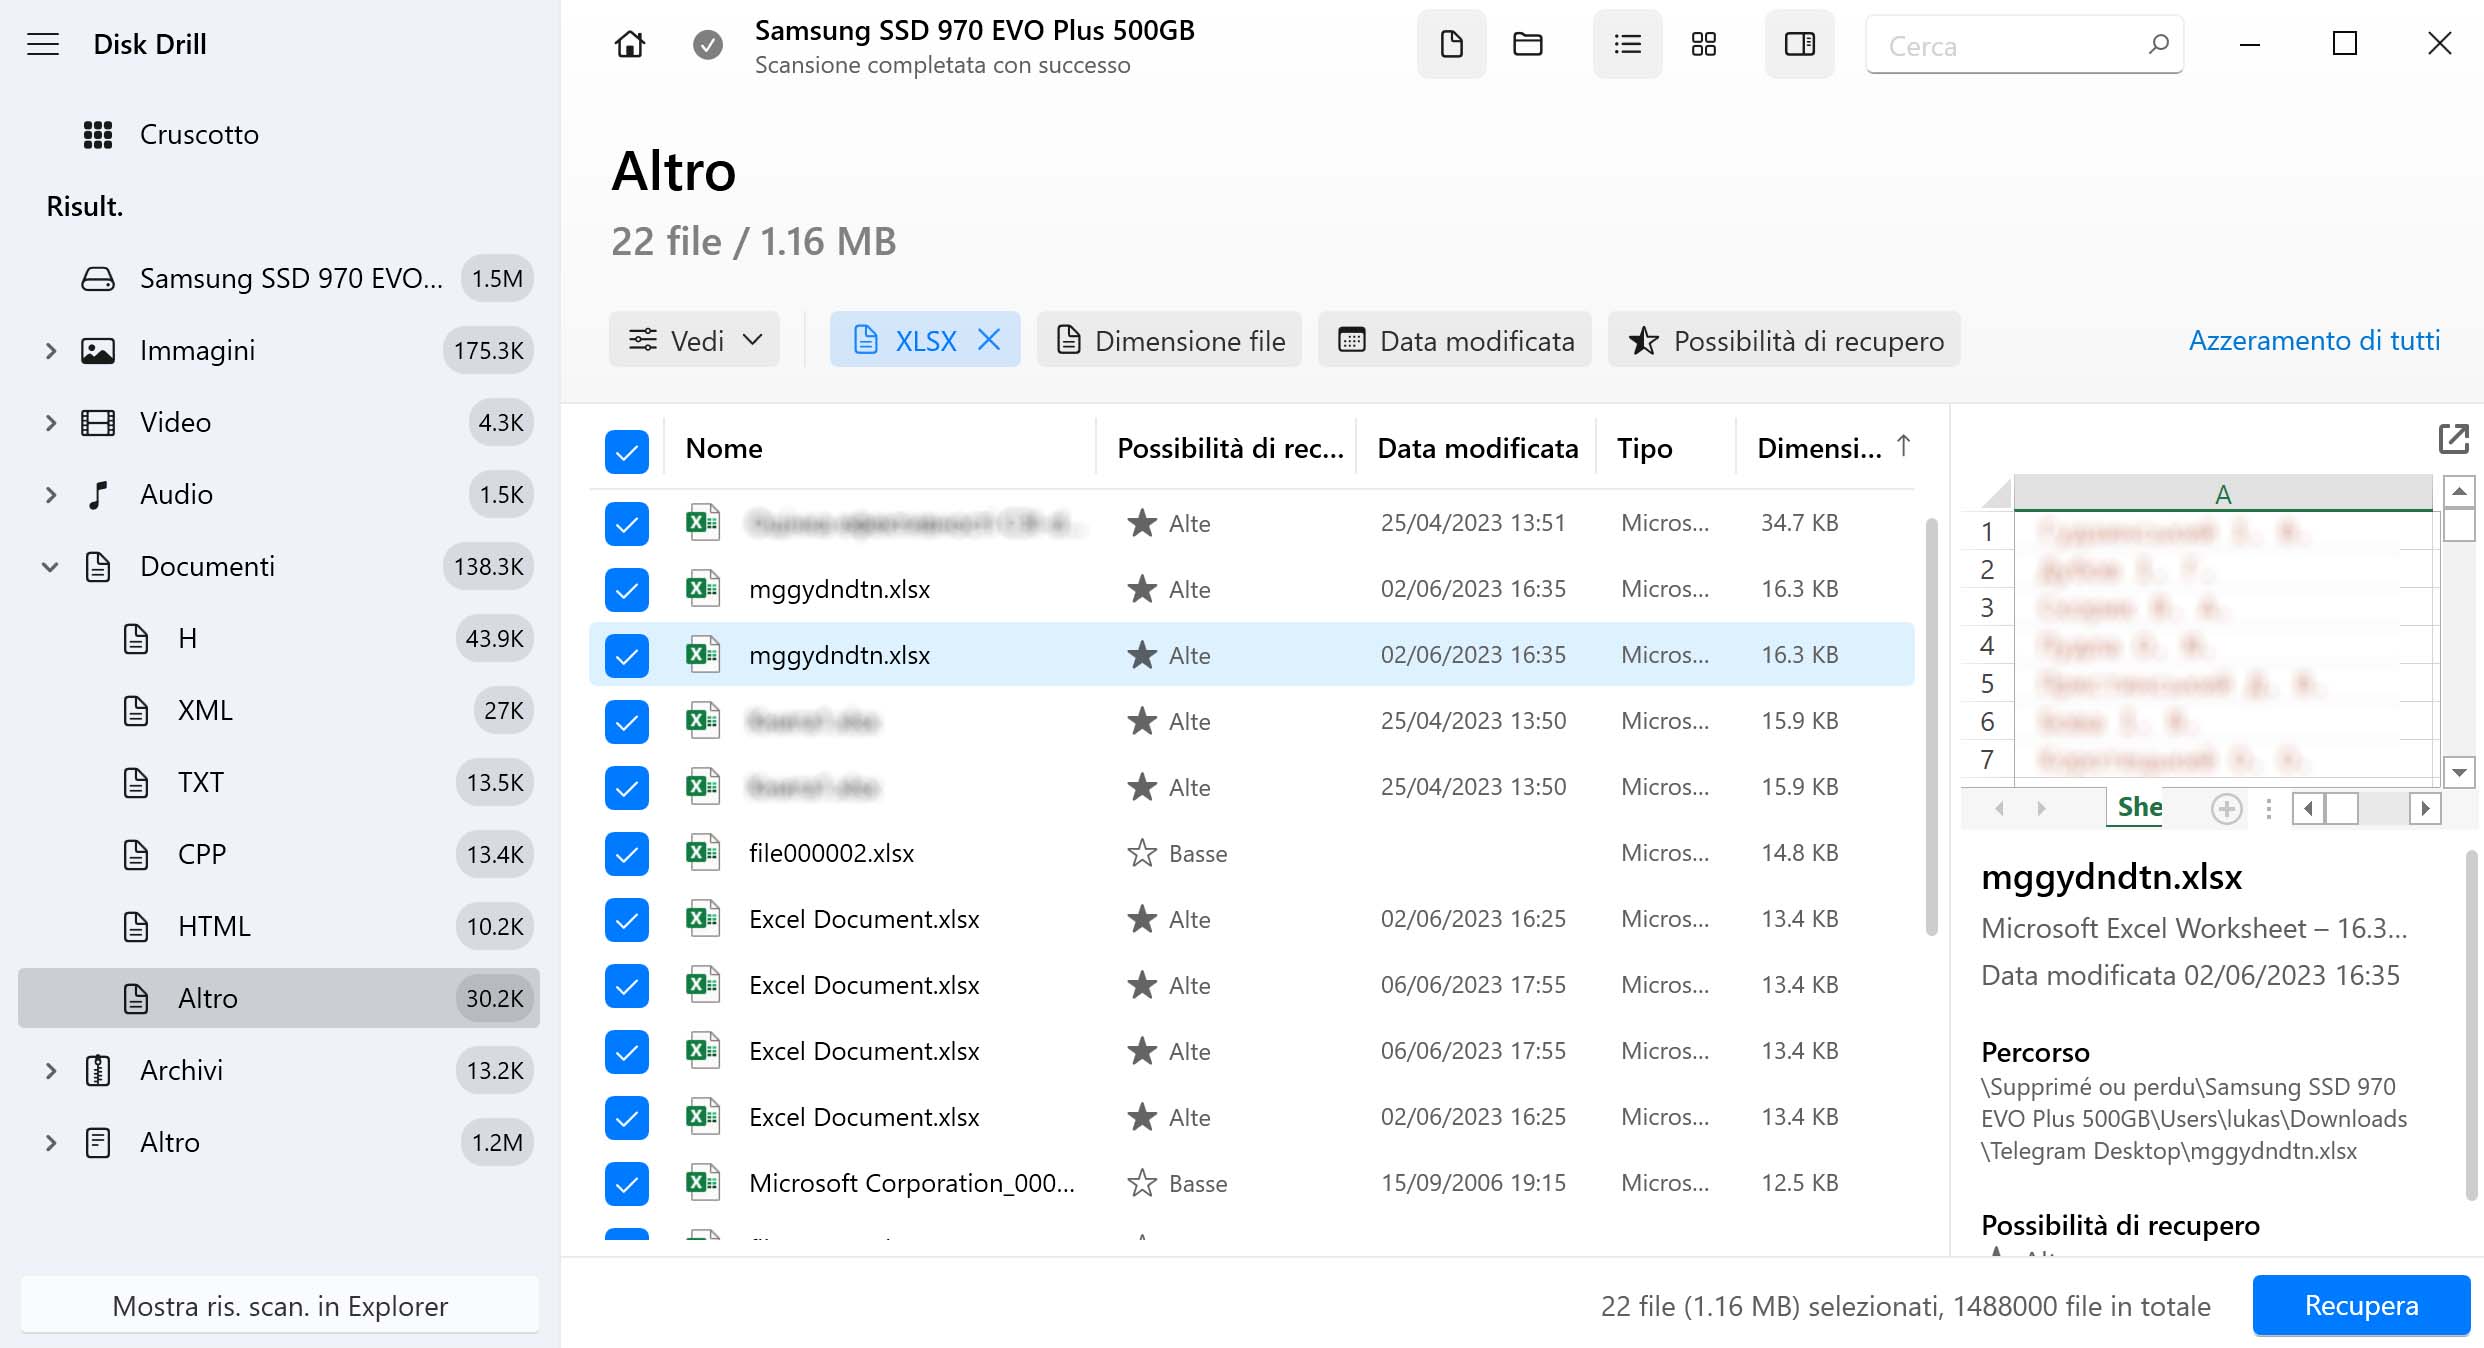
Task: Click Excel icon of file000002.xlsx
Action: tap(703, 853)
